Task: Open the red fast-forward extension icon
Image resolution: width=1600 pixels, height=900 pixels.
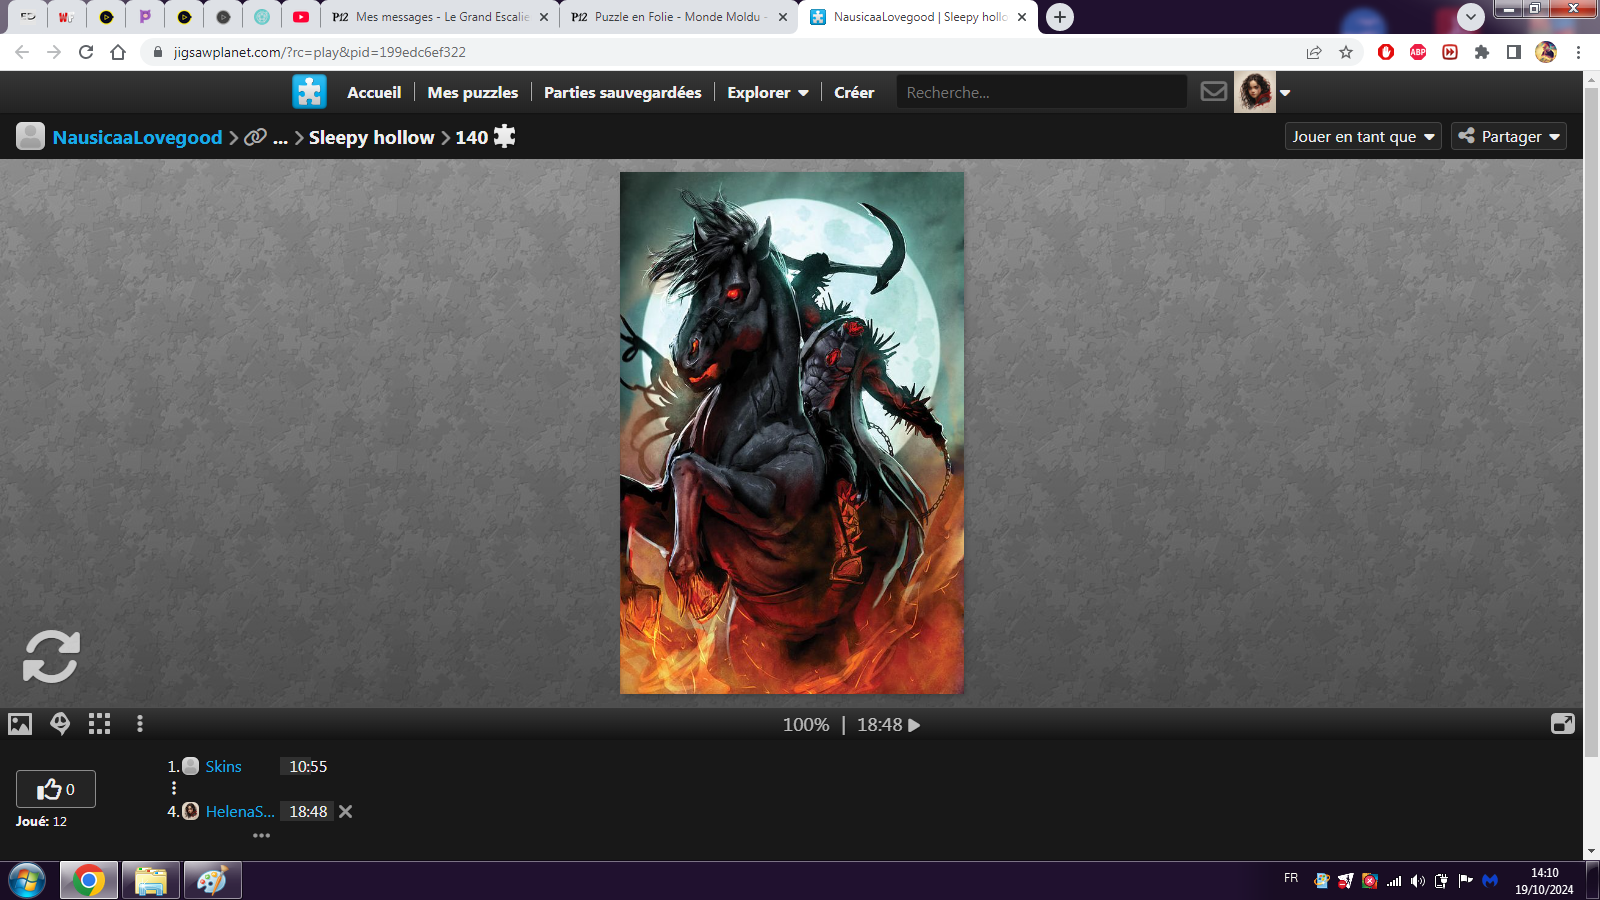Action: [x=1450, y=52]
